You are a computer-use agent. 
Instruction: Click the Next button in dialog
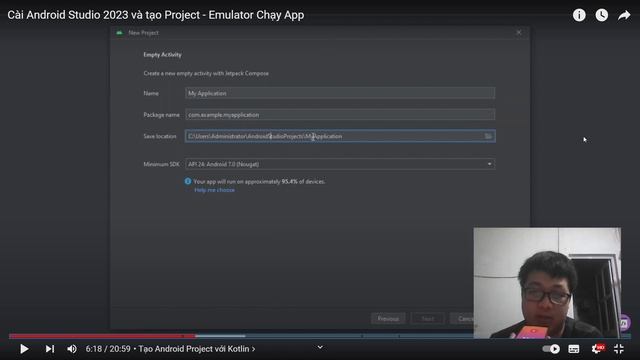pos(428,318)
